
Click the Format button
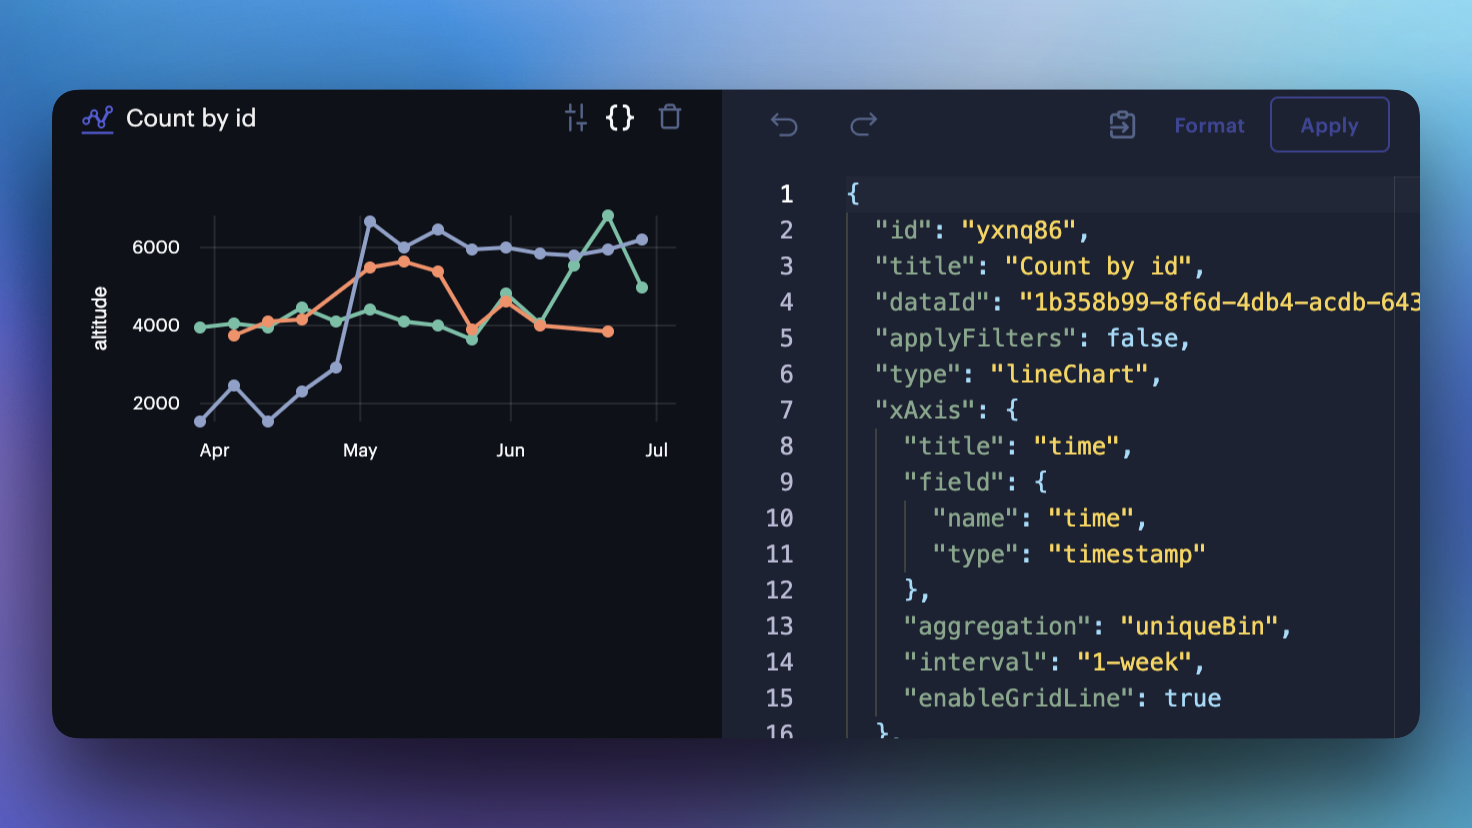1209,126
